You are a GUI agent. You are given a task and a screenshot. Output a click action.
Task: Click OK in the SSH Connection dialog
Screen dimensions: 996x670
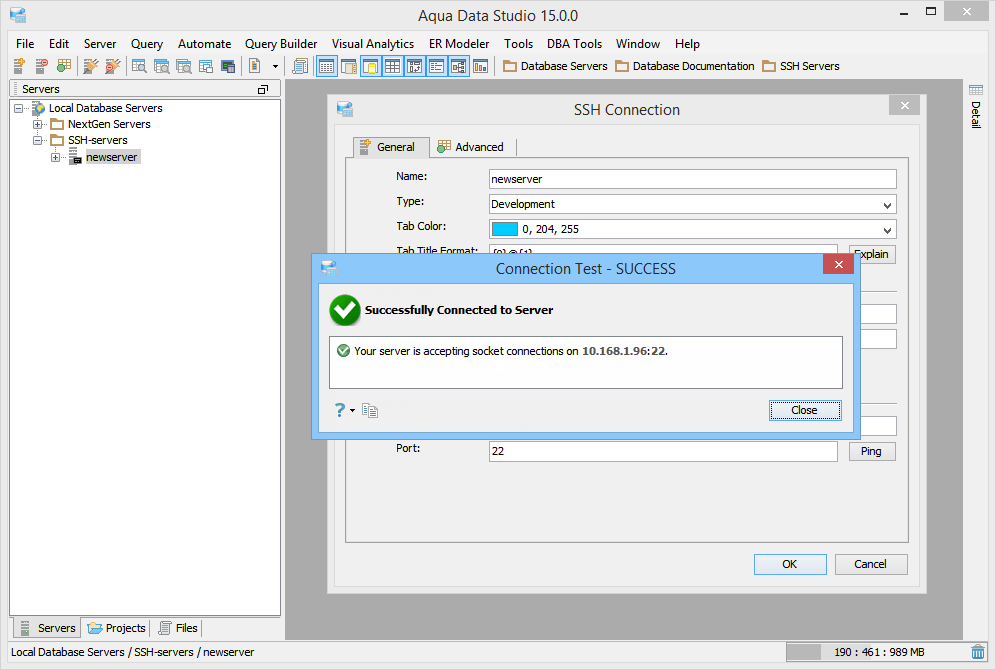[790, 565]
